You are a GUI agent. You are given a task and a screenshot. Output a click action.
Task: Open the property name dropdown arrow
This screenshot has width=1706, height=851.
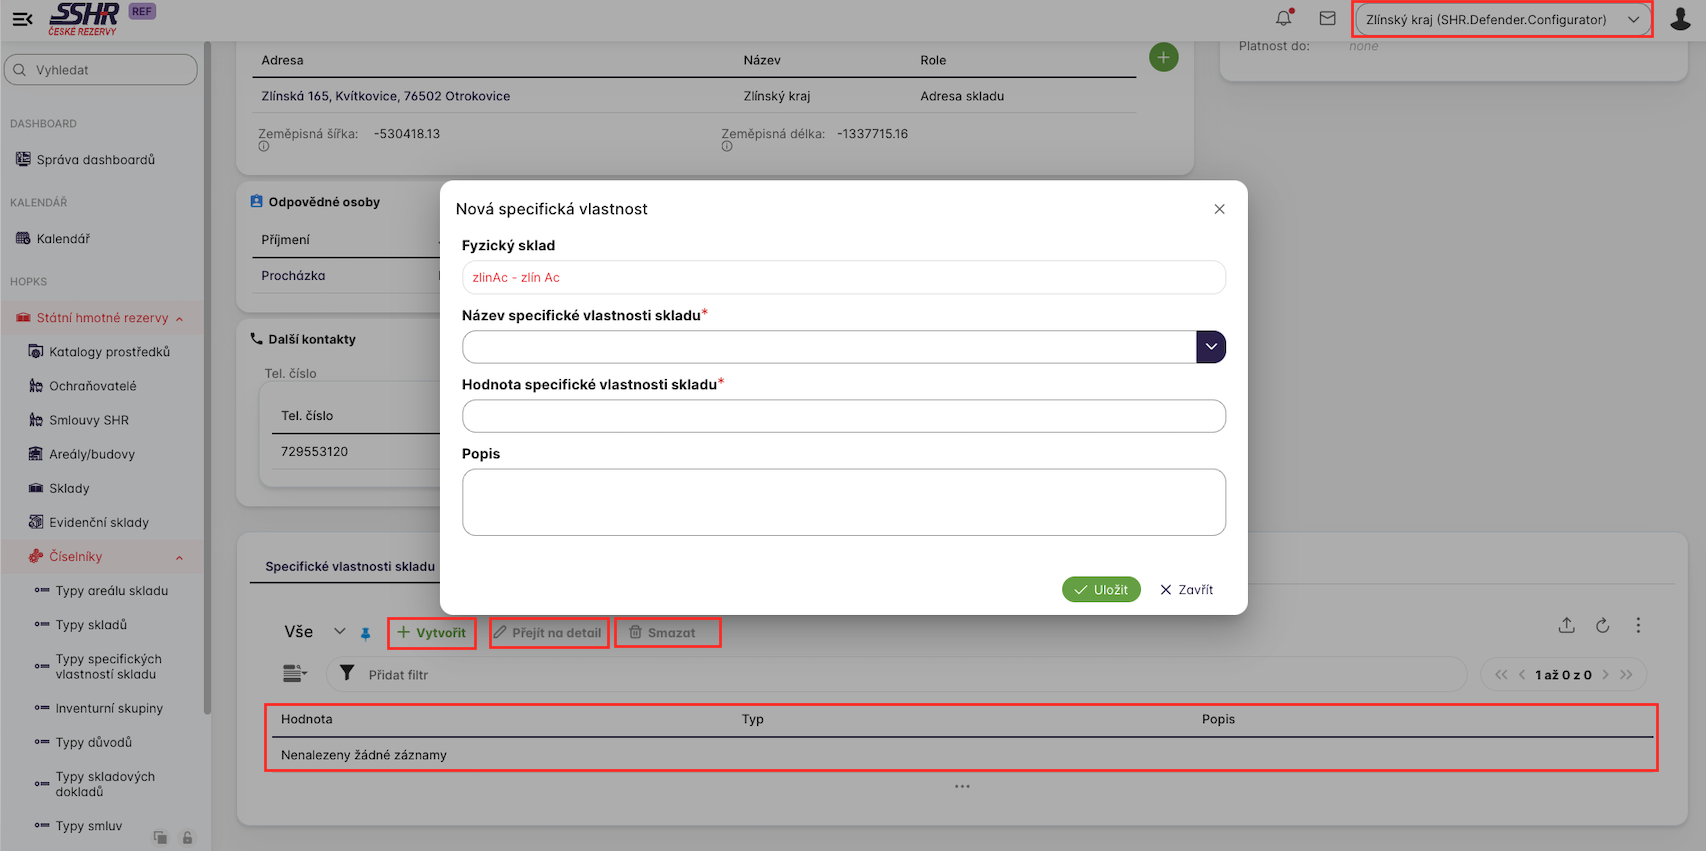tap(1210, 347)
